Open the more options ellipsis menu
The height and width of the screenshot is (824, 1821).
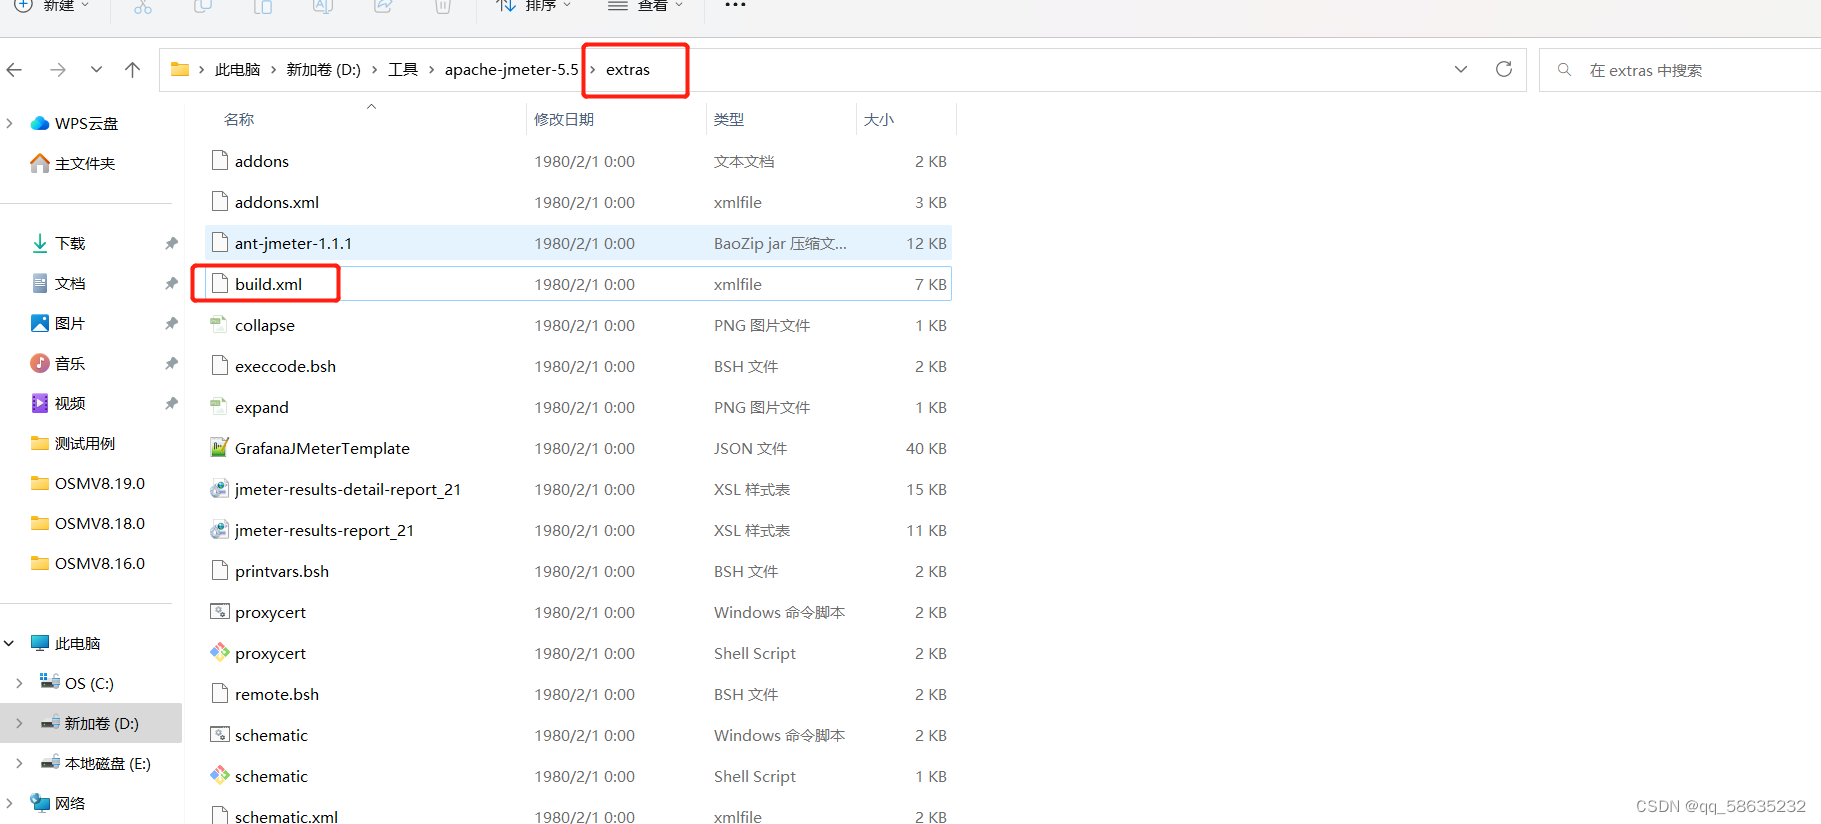pyautogui.click(x=735, y=5)
